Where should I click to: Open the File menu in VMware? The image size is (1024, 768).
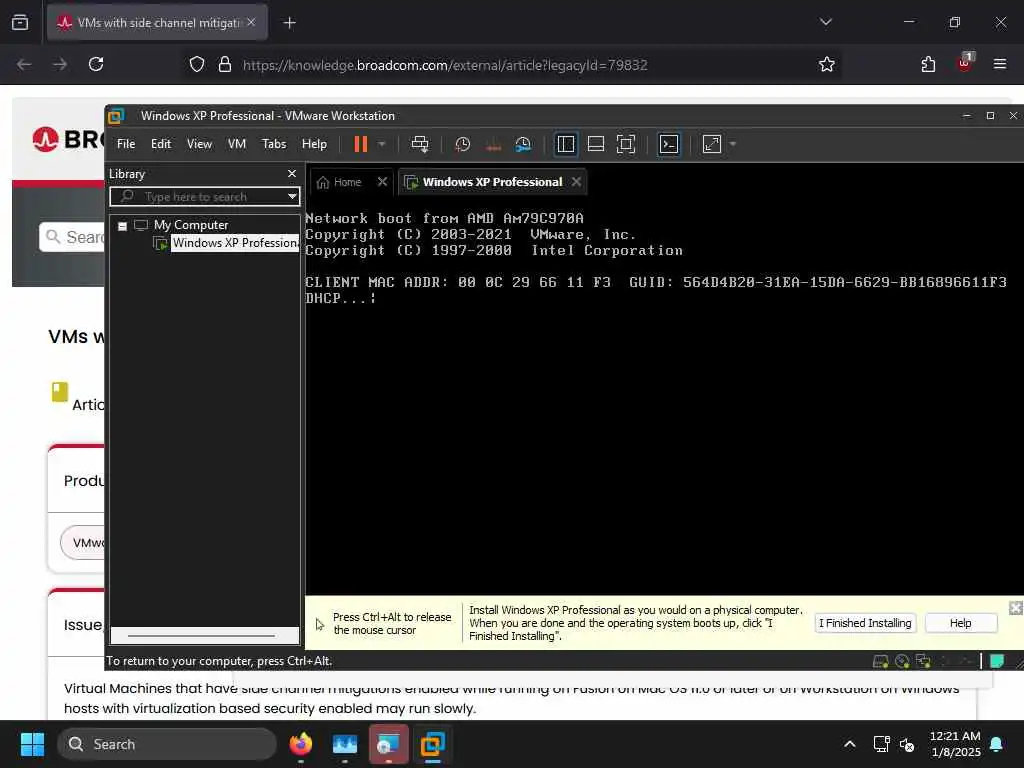coord(126,144)
